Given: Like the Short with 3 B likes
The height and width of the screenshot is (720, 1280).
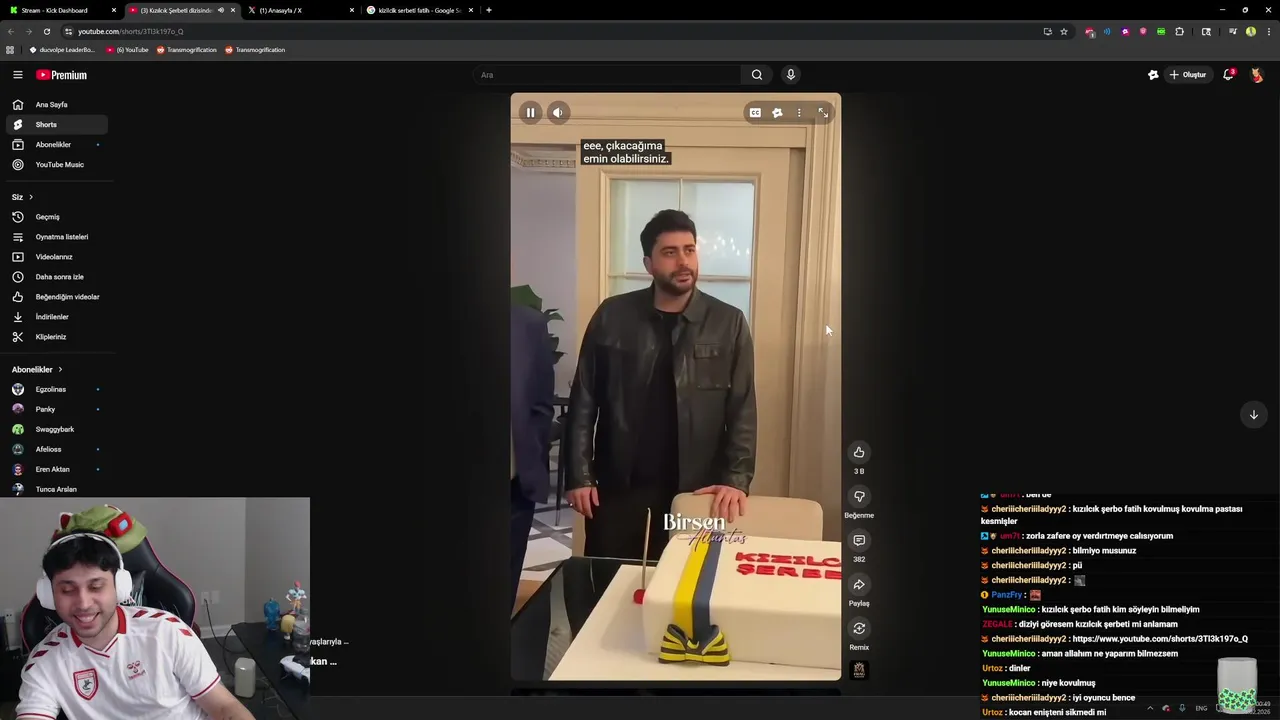Looking at the screenshot, I should click(x=859, y=452).
